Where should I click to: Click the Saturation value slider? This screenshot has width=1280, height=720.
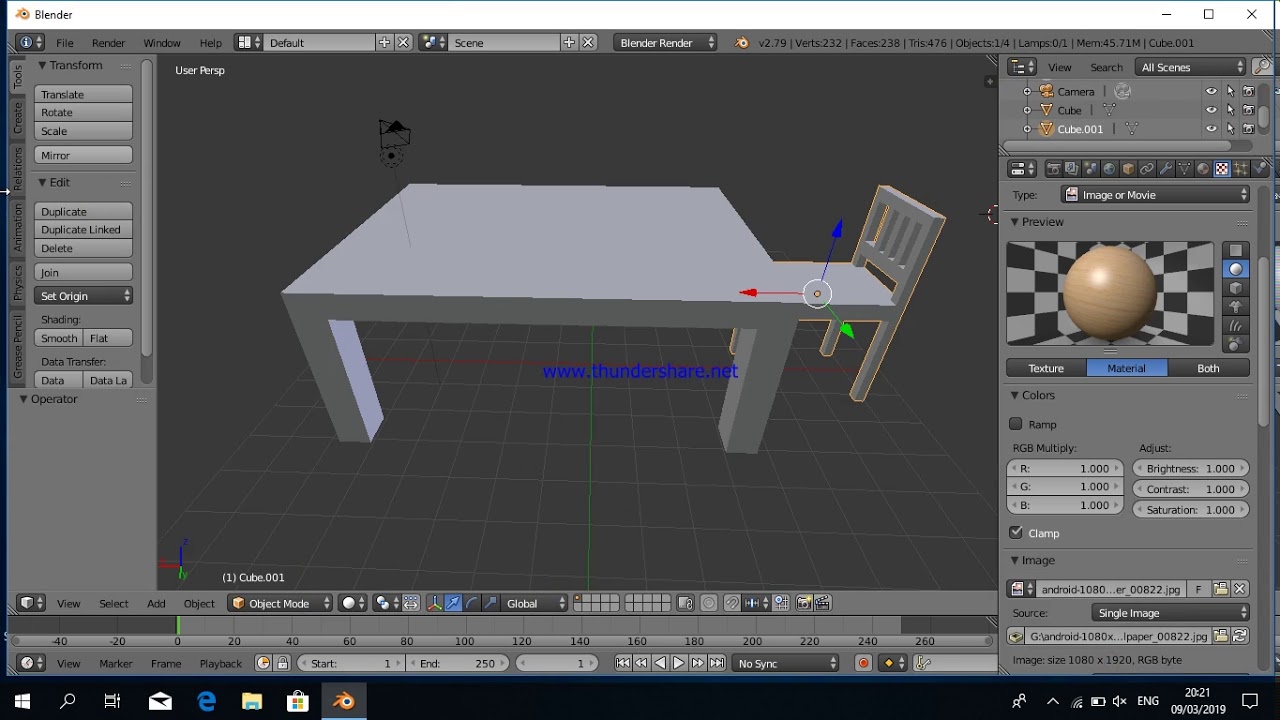1191,509
